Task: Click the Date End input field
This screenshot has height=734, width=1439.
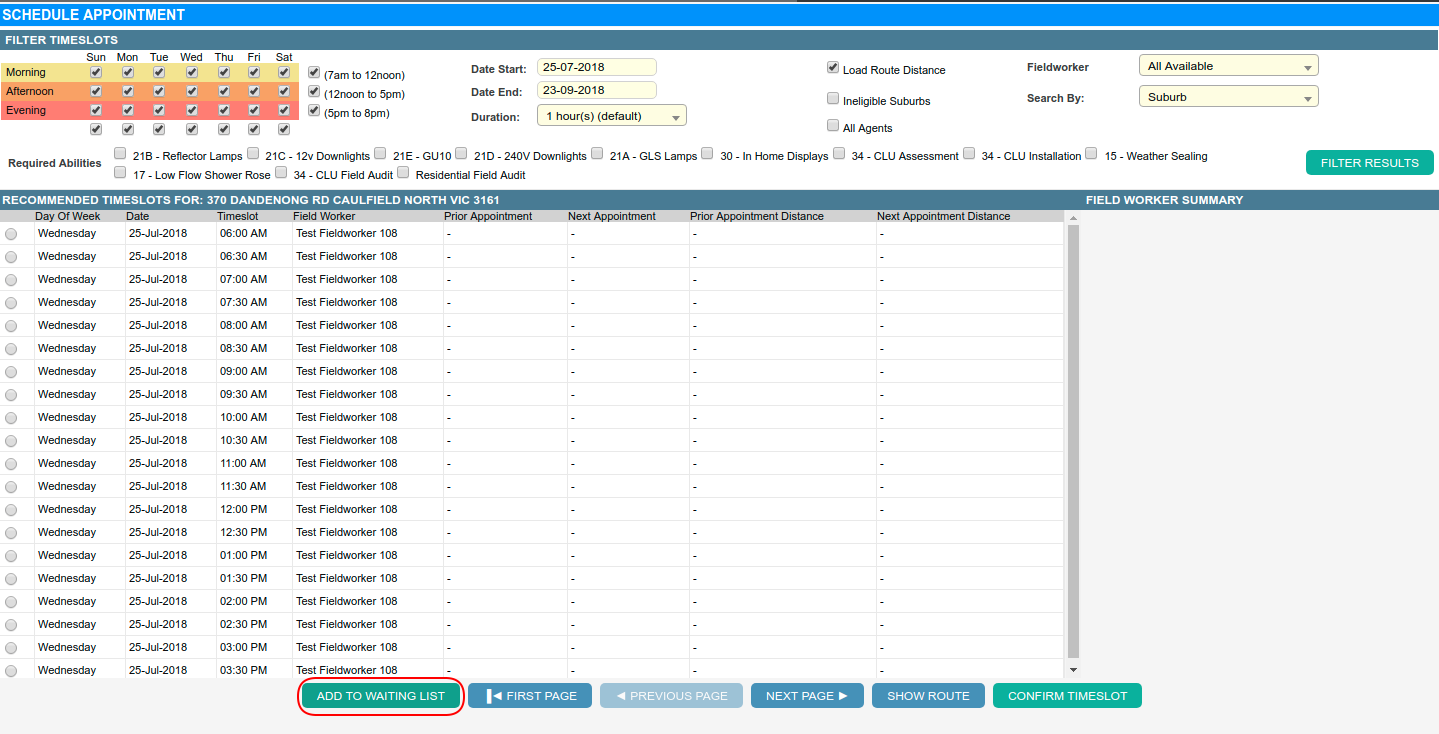Action: 596,90
